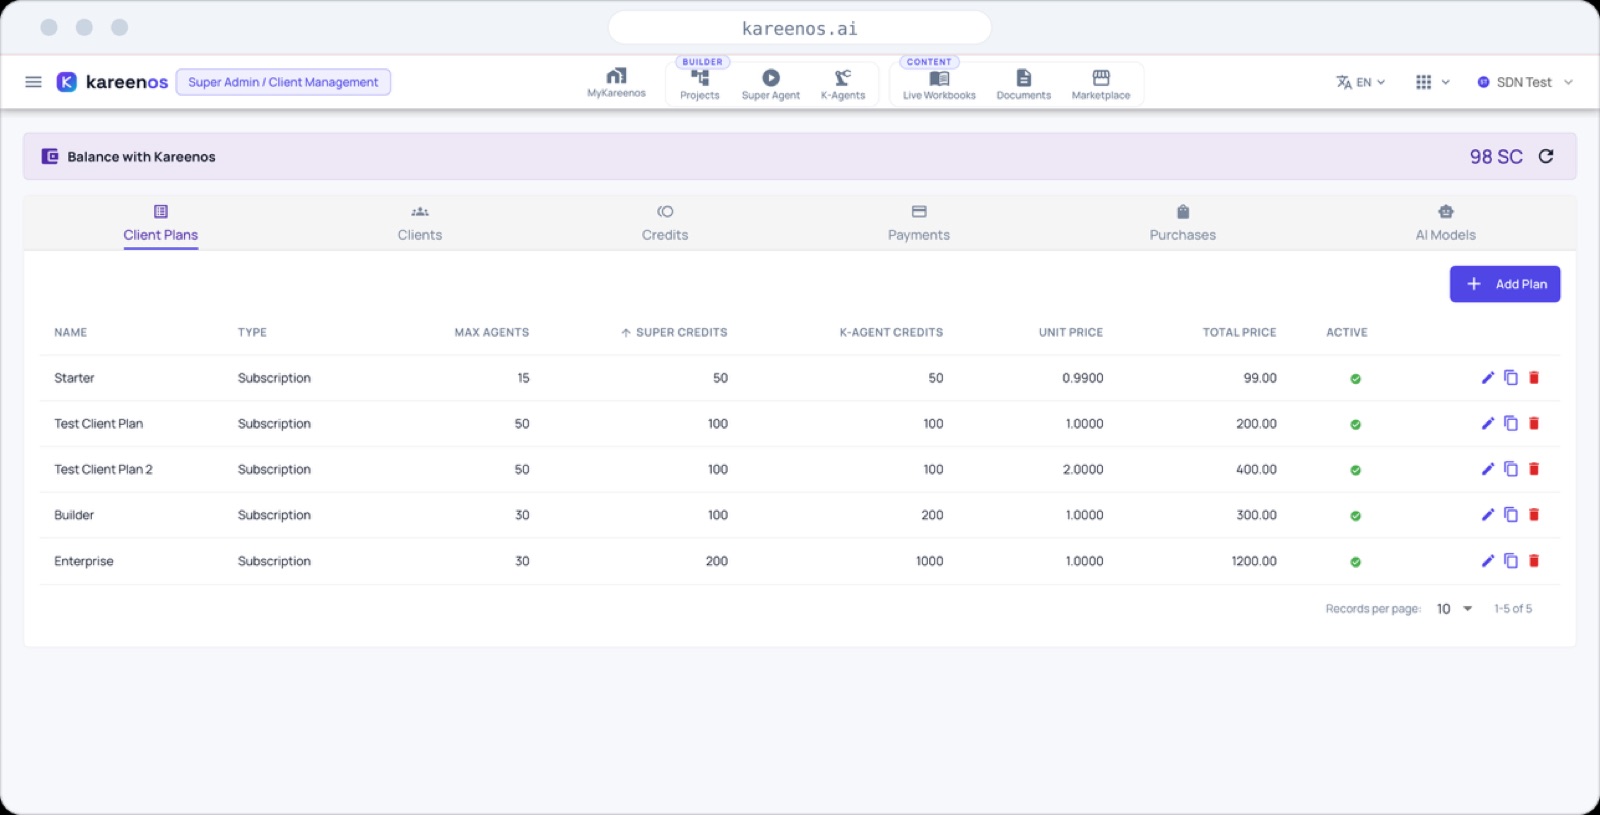Click Balance with Kareenos label
The height and width of the screenshot is (815, 1600).
141,157
